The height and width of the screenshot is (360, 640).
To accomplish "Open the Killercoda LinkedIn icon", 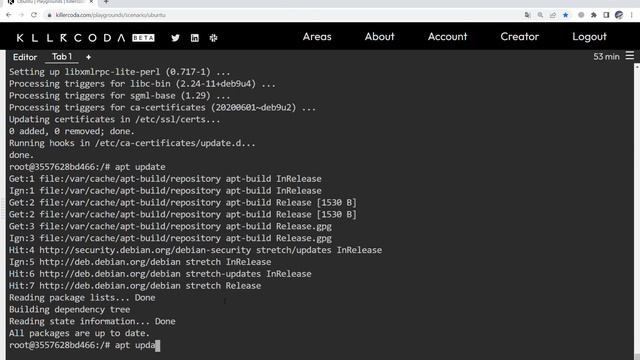I will pos(195,38).
